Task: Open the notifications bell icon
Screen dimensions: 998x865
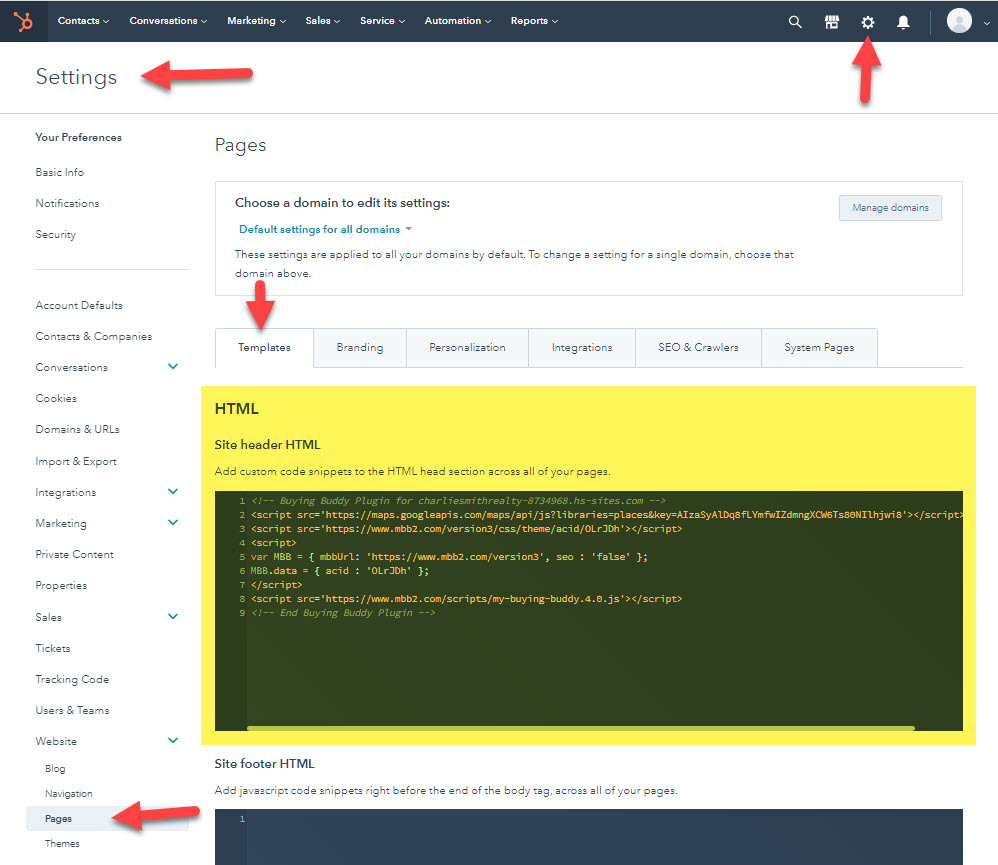Action: tap(903, 22)
